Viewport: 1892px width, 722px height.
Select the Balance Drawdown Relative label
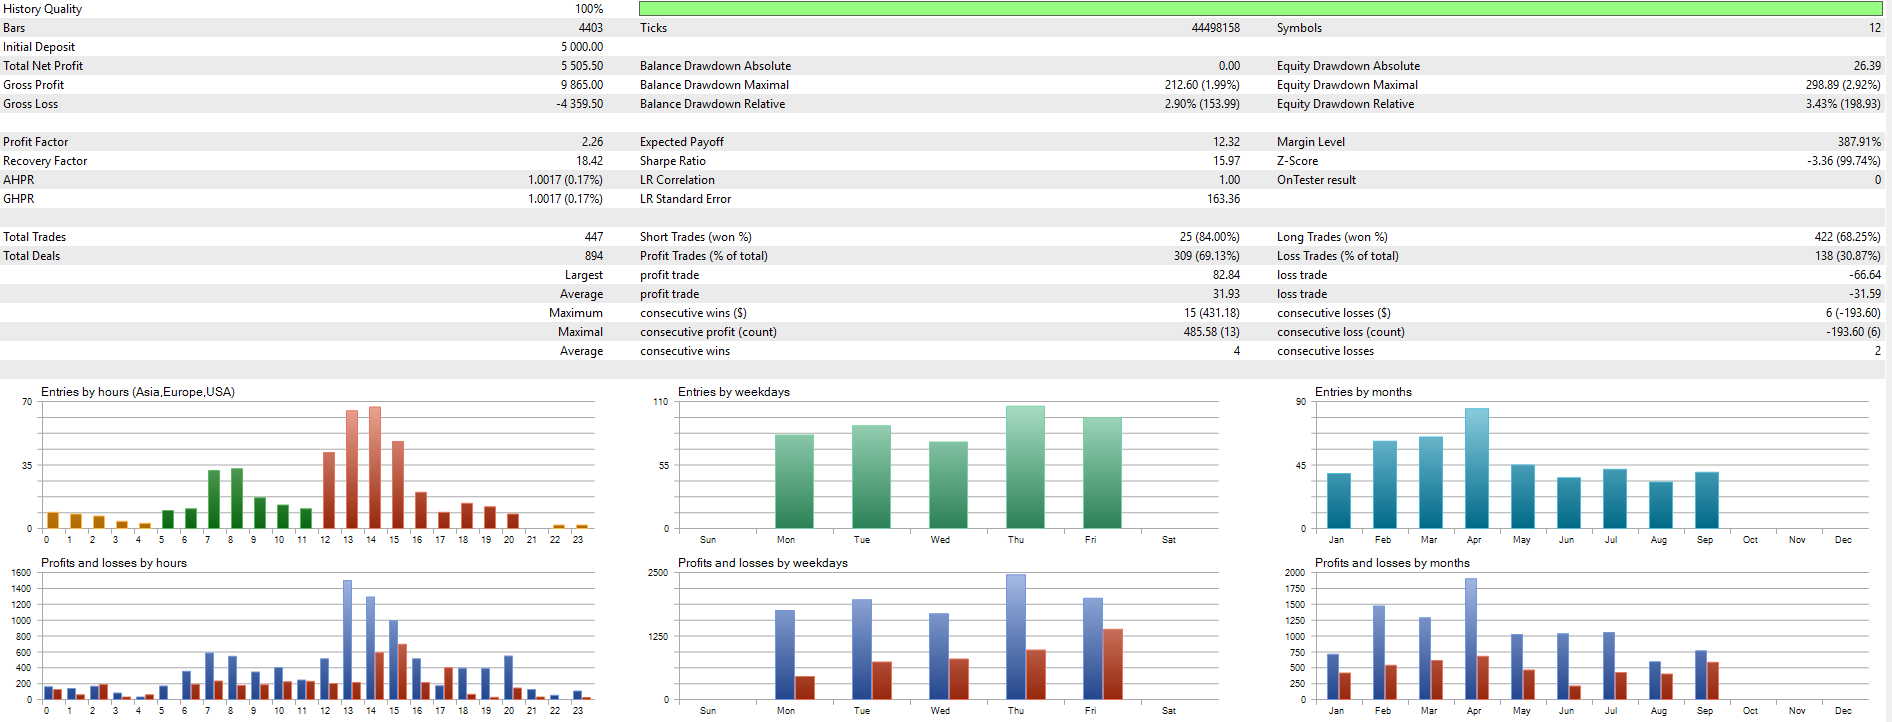coord(712,104)
